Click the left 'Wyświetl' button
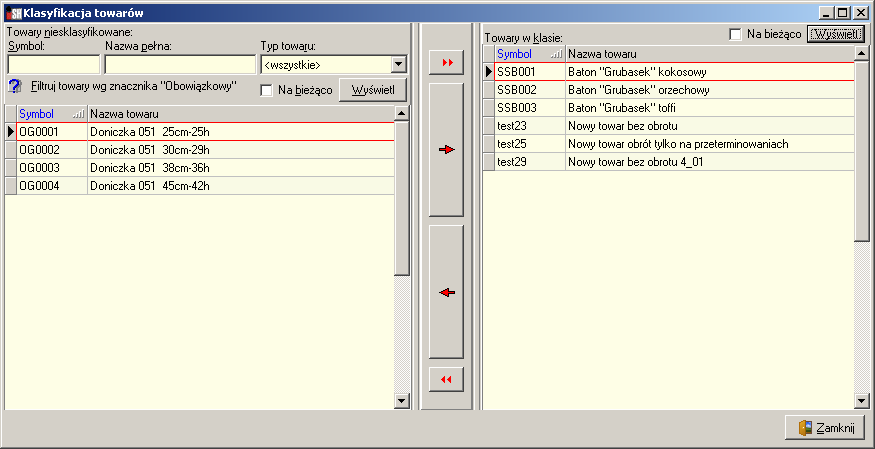Image resolution: width=875 pixels, height=449 pixels. (373, 90)
